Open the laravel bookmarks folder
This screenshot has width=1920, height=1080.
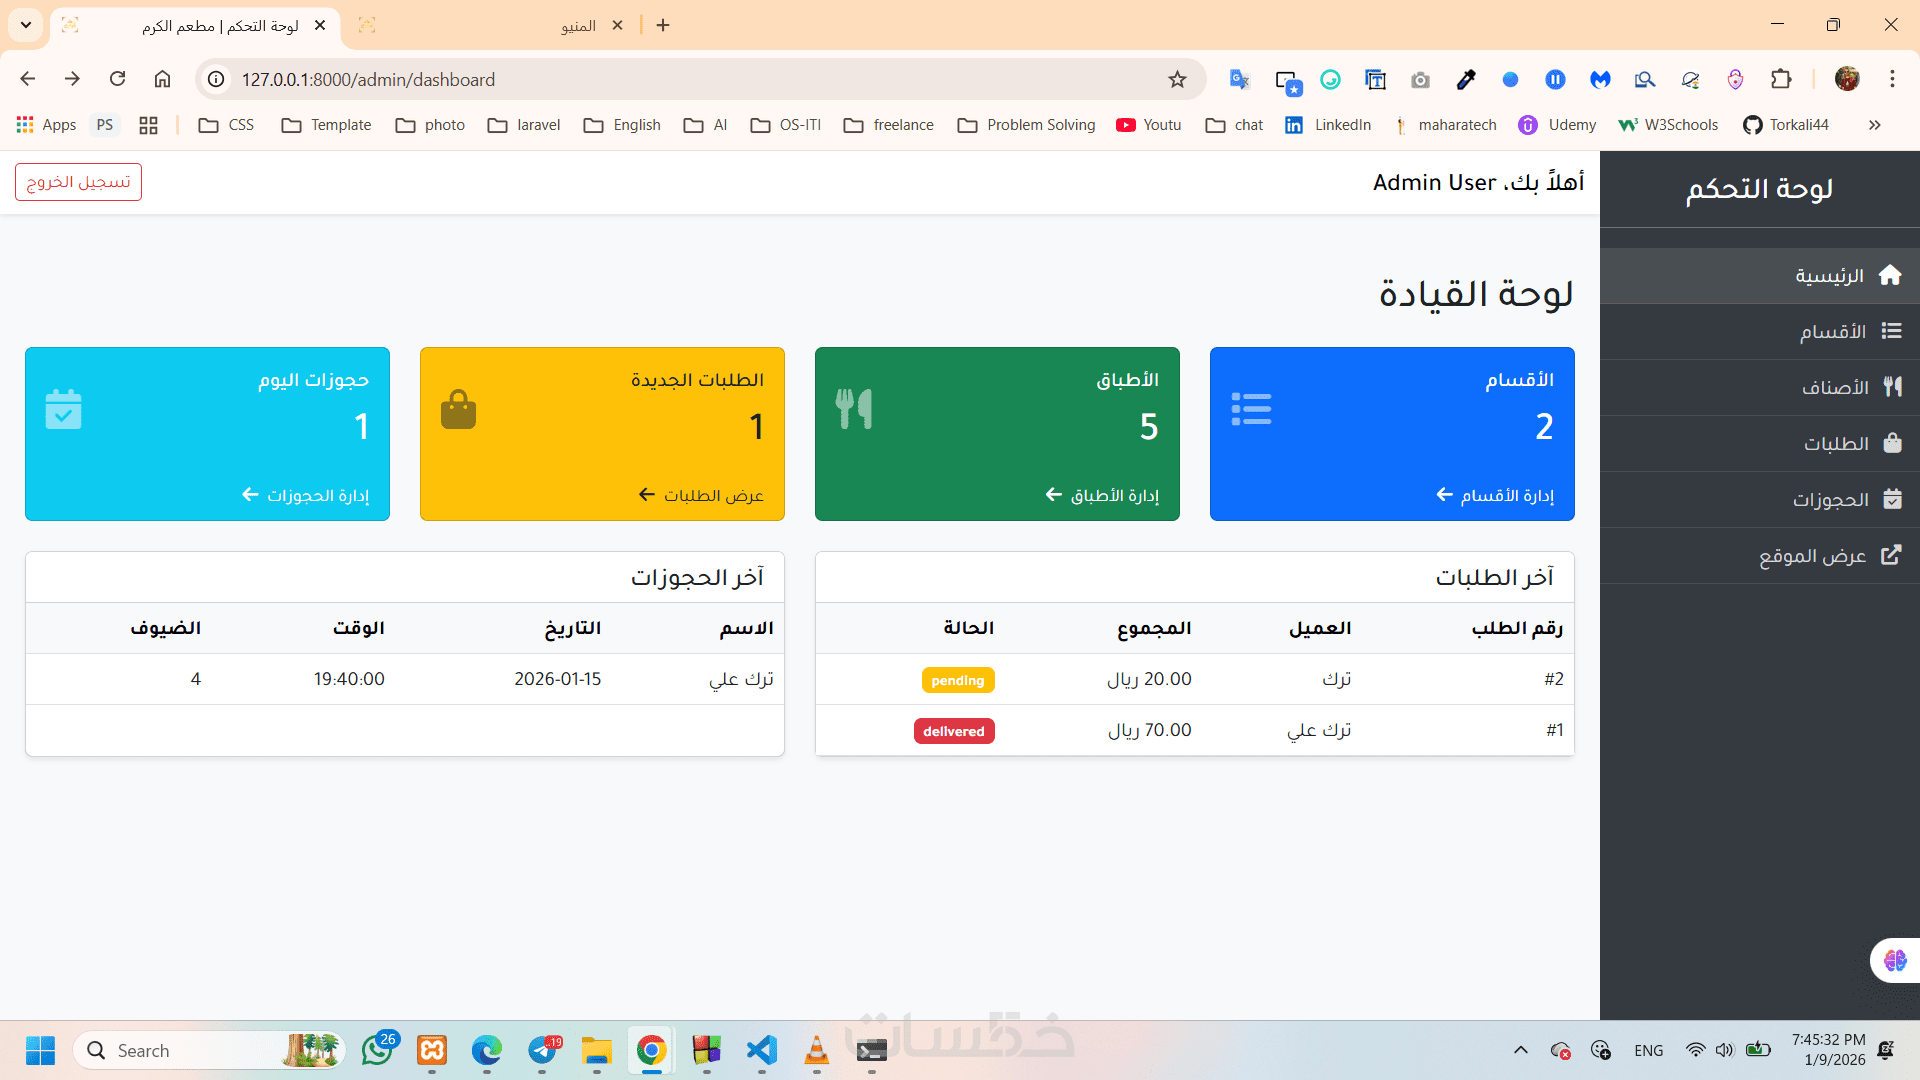tap(524, 125)
